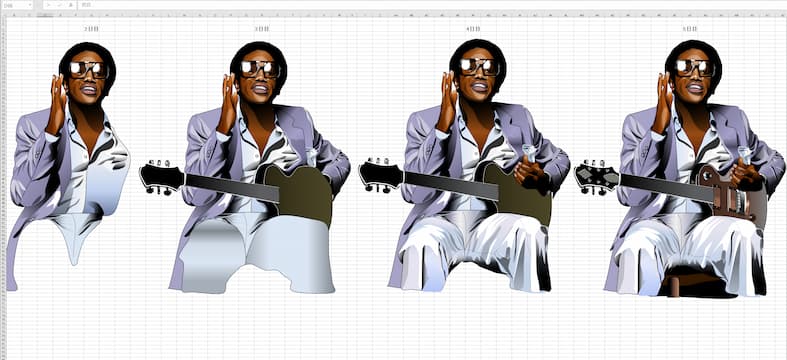787x360 pixels.
Task: Select the second illustration with plain flat trousers
Action: (245, 167)
